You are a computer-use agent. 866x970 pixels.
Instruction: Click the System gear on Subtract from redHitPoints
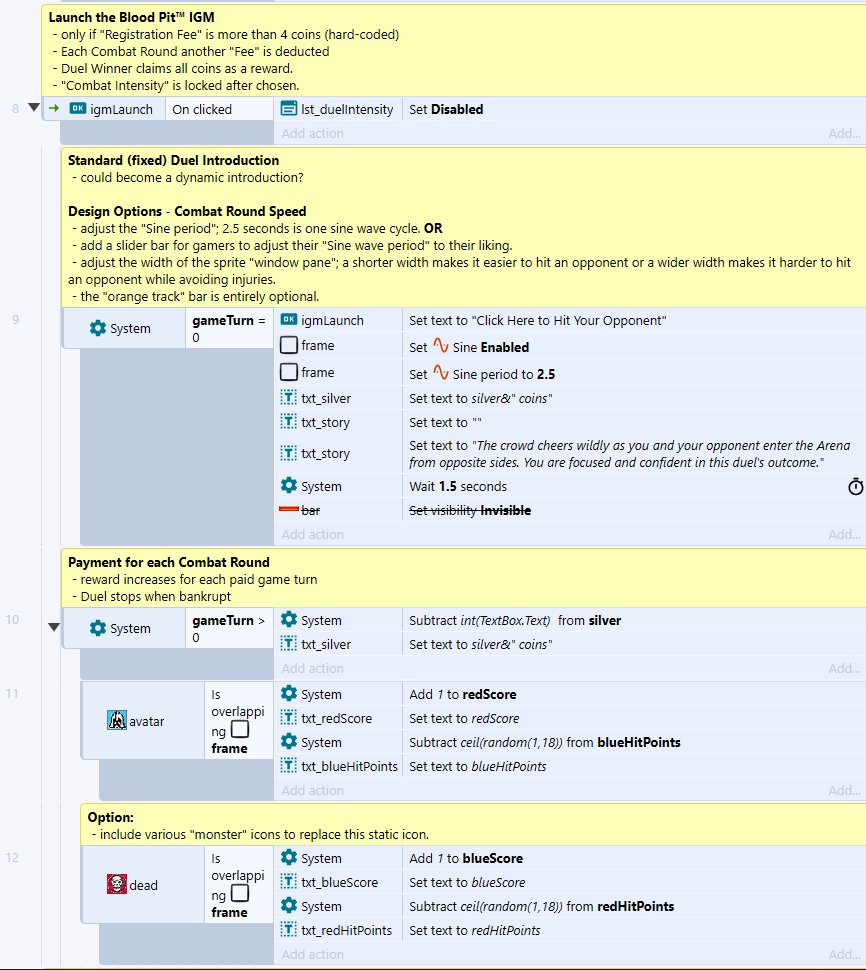pos(289,905)
